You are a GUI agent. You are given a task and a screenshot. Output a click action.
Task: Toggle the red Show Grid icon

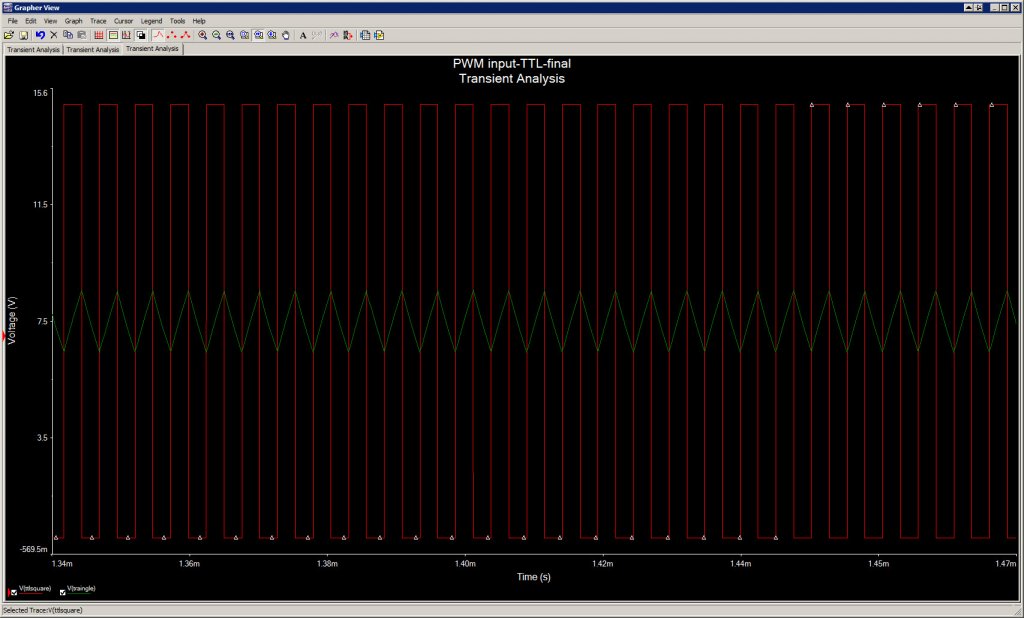click(x=99, y=35)
